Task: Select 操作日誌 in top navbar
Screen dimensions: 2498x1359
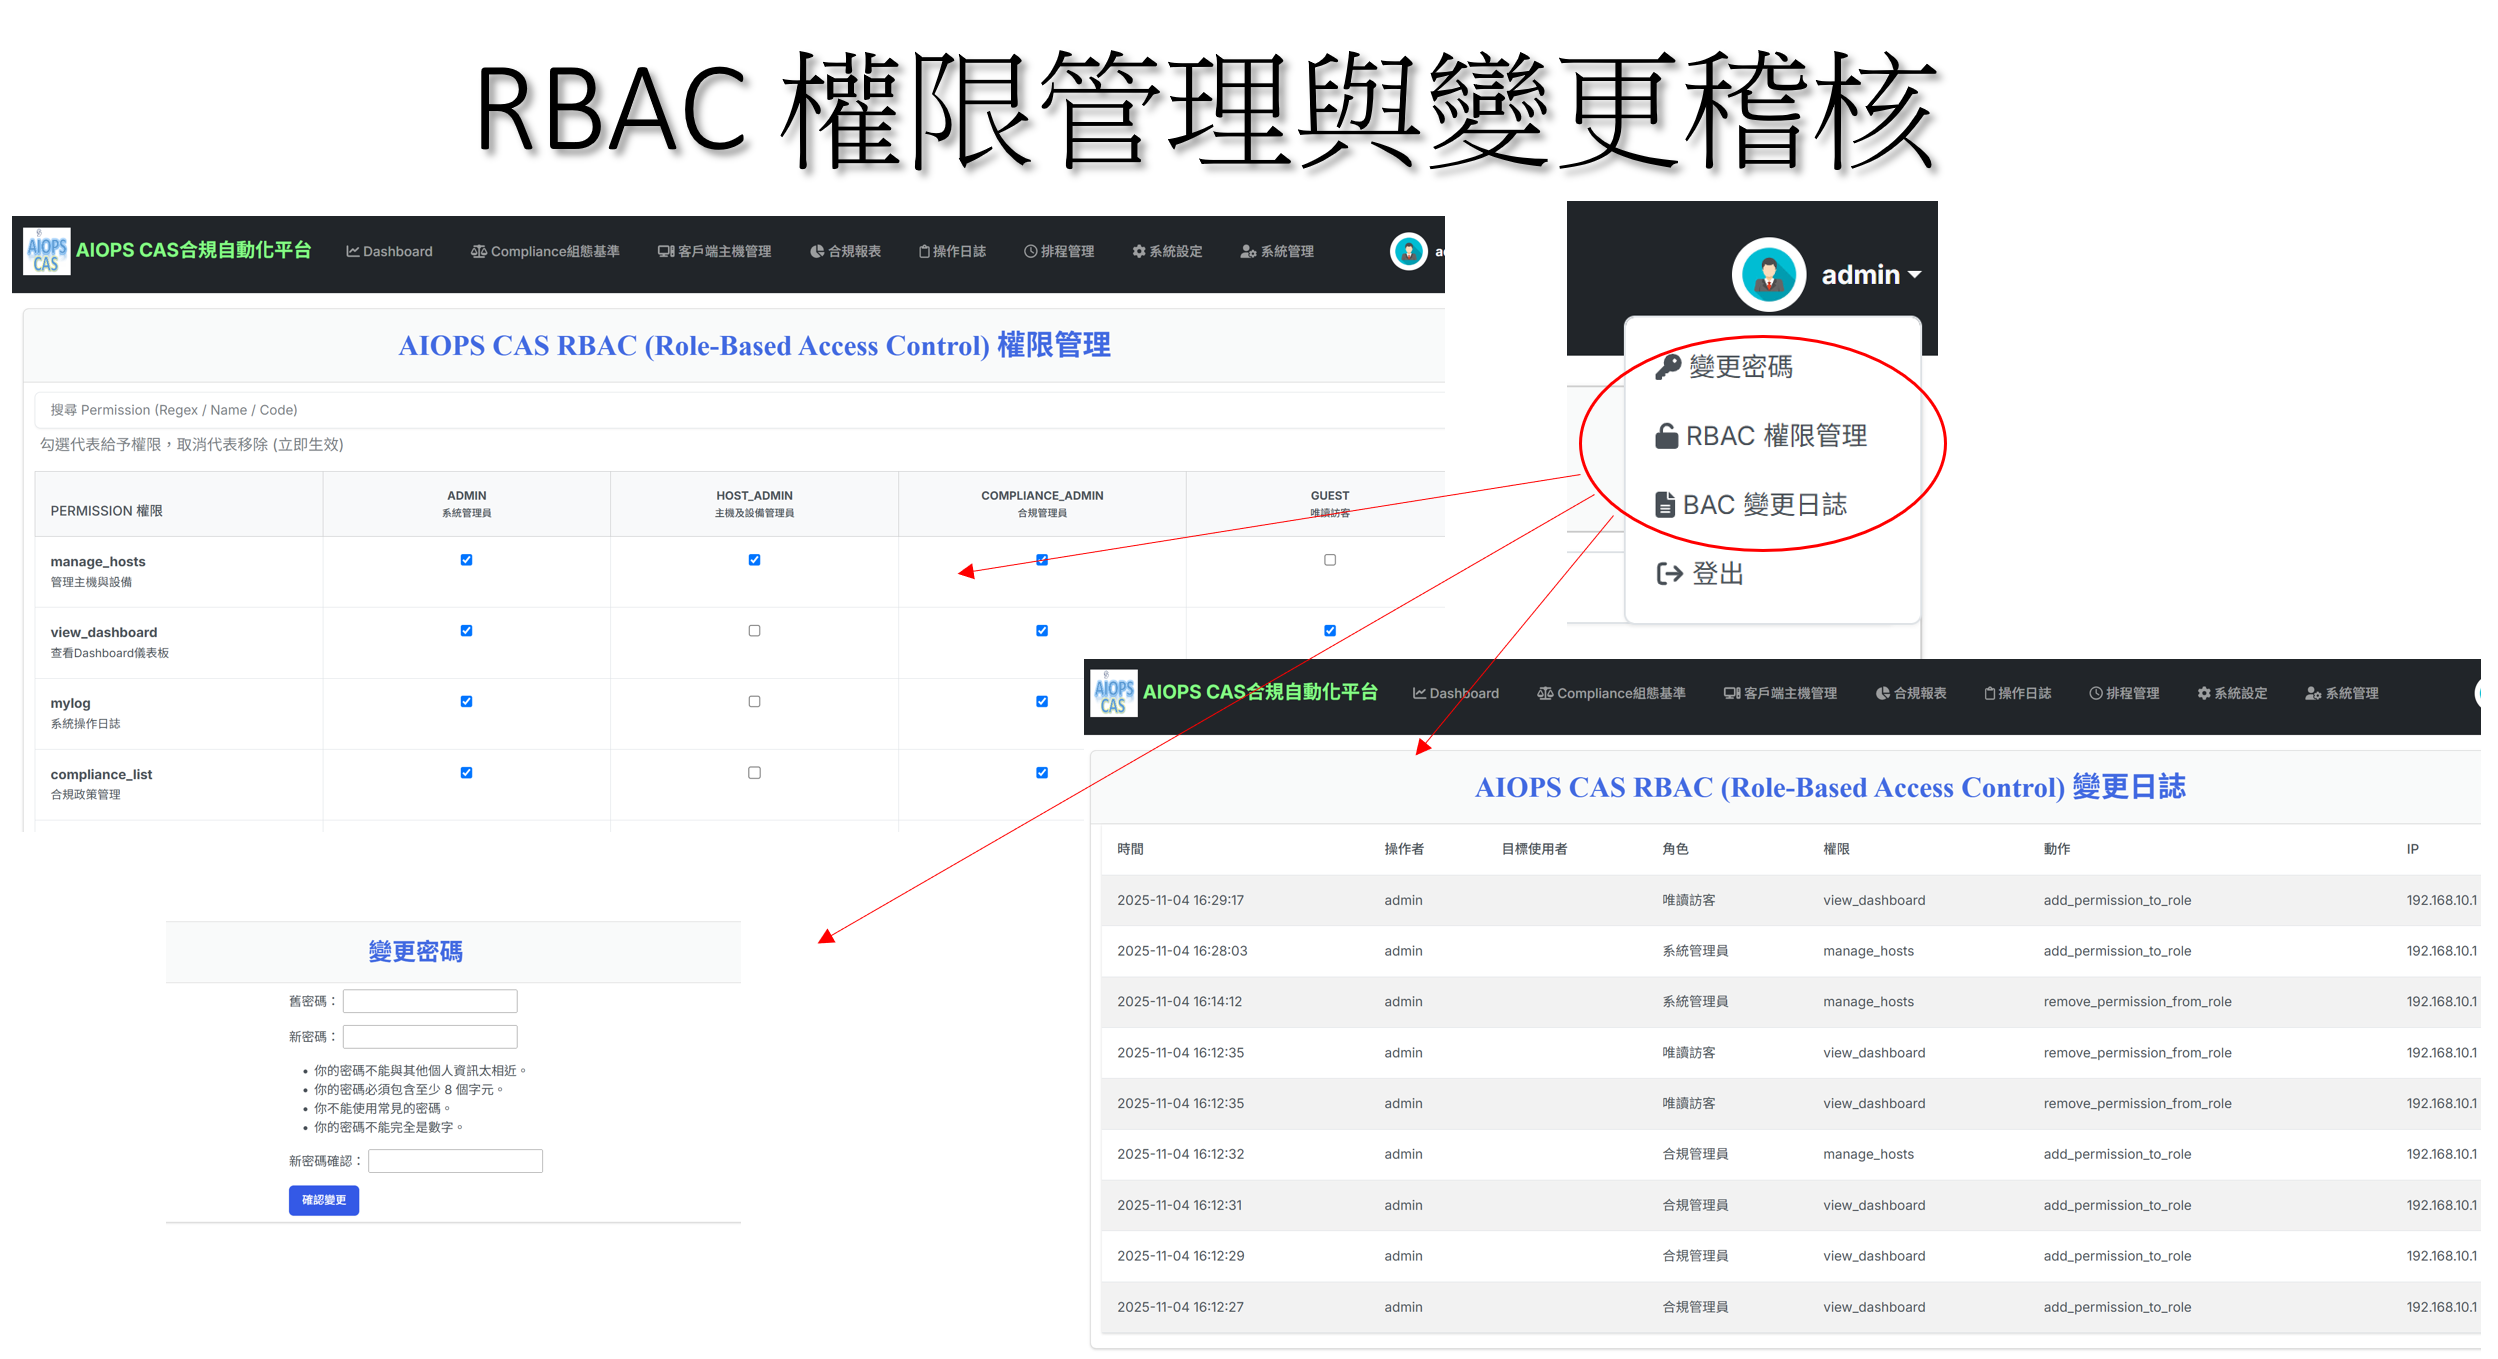Action: pos(952,252)
